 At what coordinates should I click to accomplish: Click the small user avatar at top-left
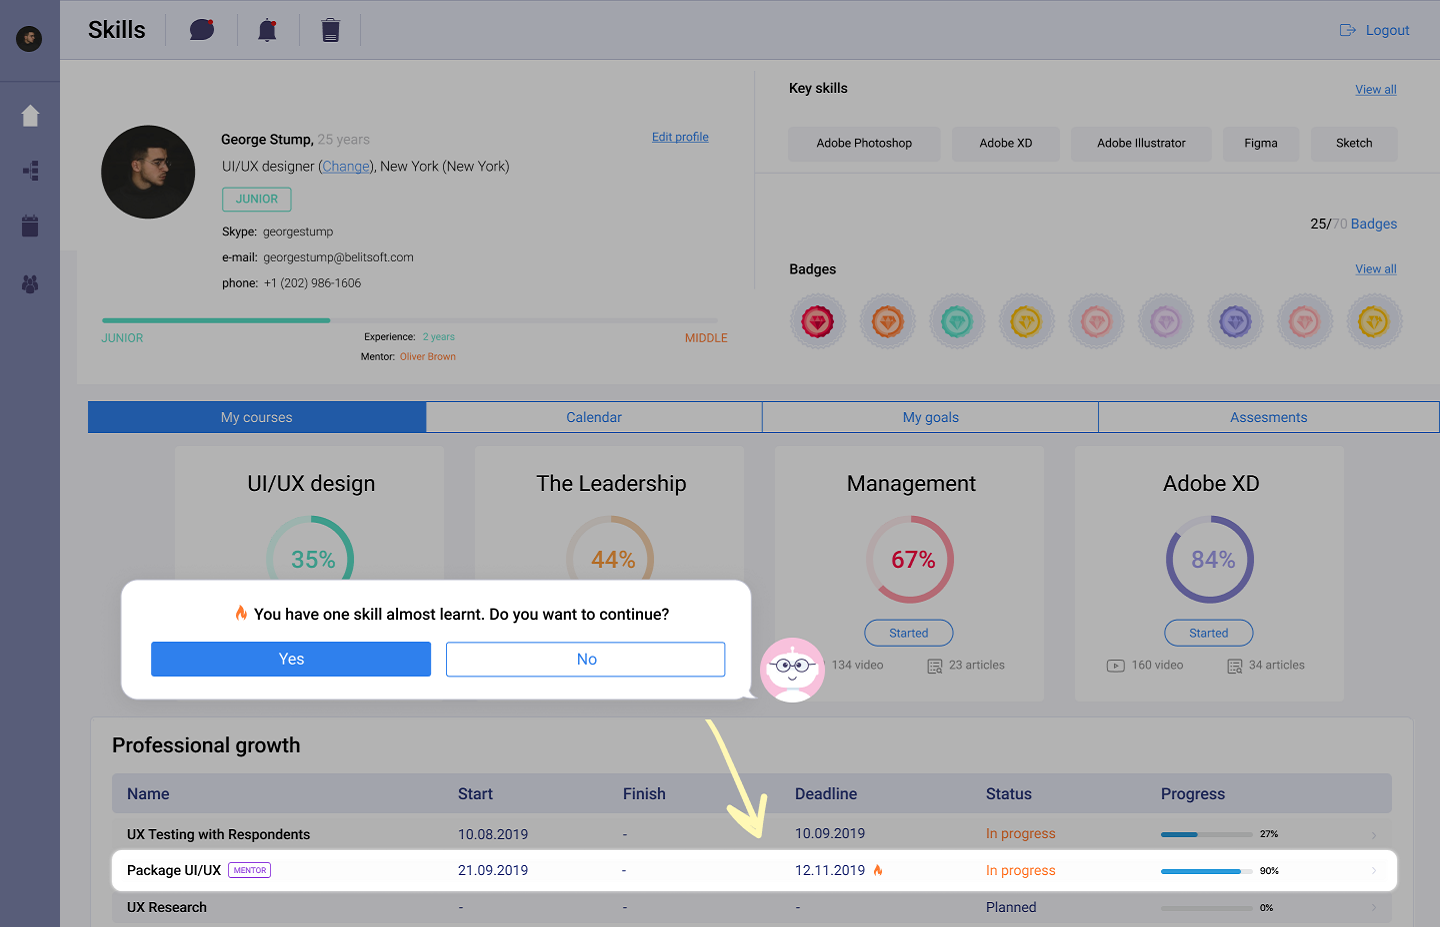(29, 39)
